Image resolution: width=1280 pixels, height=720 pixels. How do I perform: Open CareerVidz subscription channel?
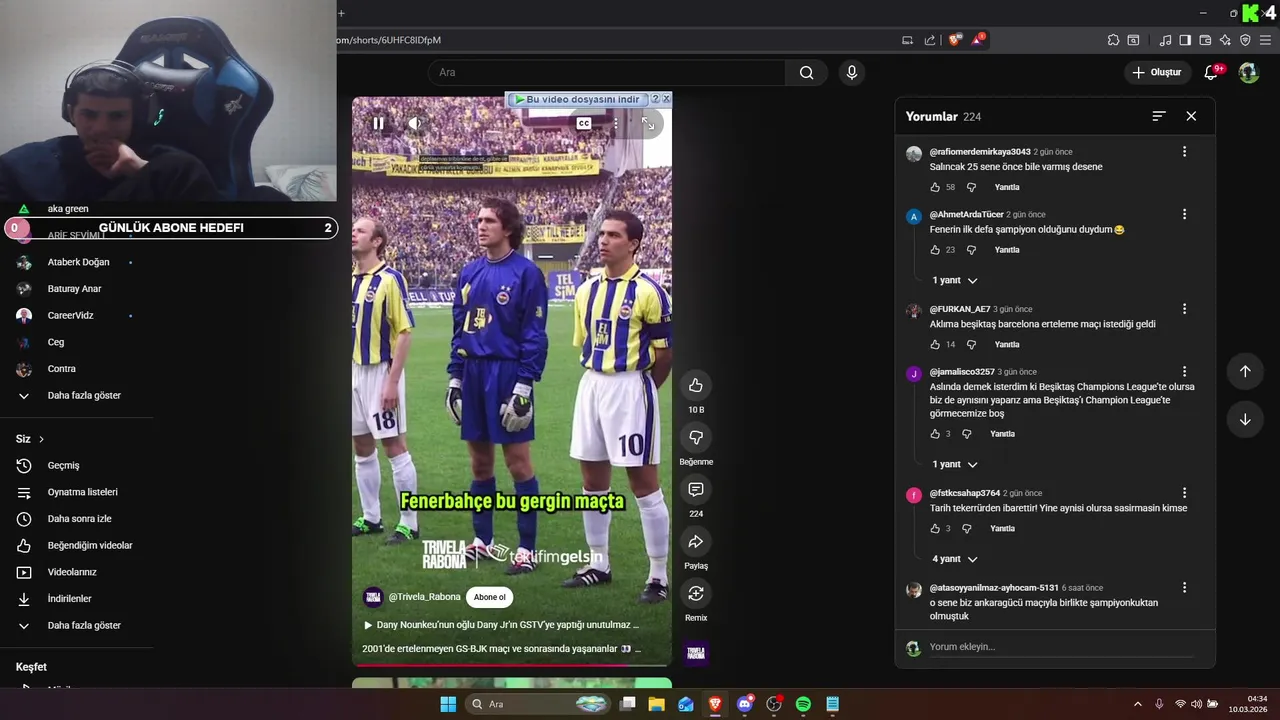[70, 315]
